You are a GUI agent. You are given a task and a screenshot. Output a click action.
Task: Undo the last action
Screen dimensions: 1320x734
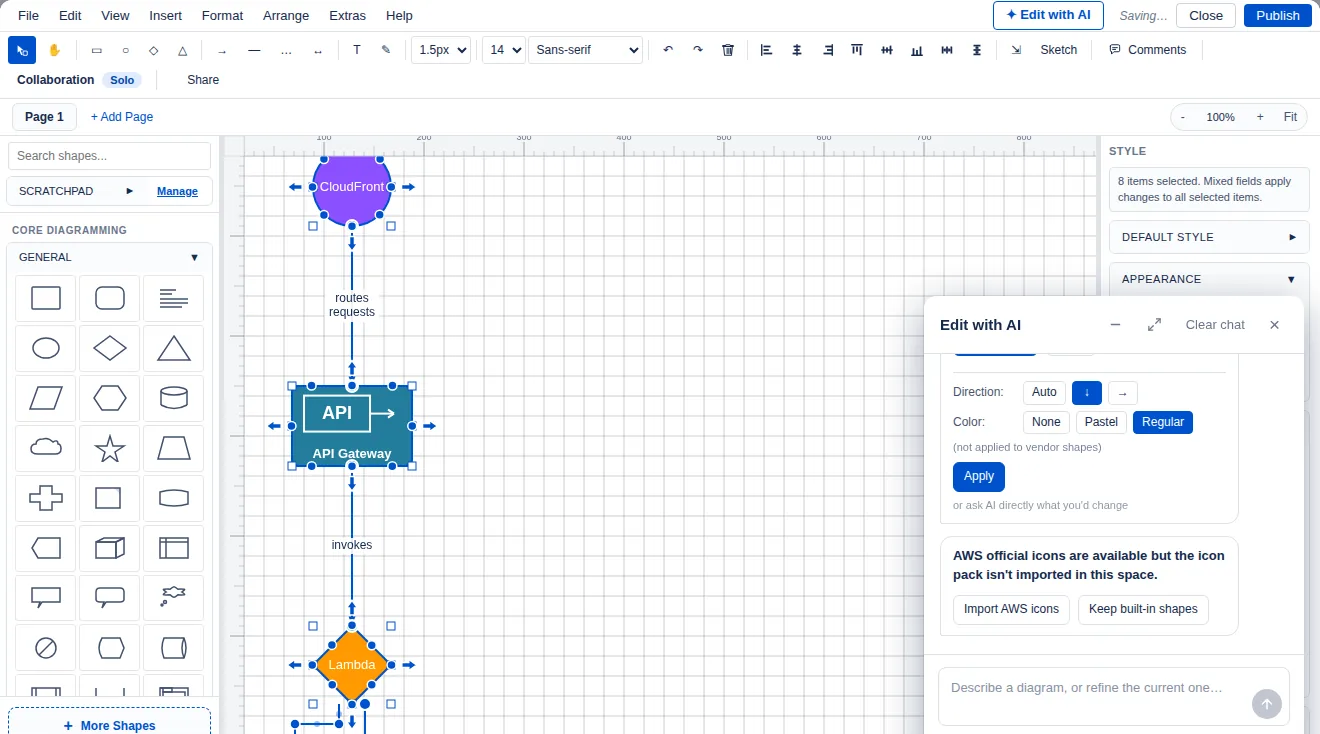(668, 50)
